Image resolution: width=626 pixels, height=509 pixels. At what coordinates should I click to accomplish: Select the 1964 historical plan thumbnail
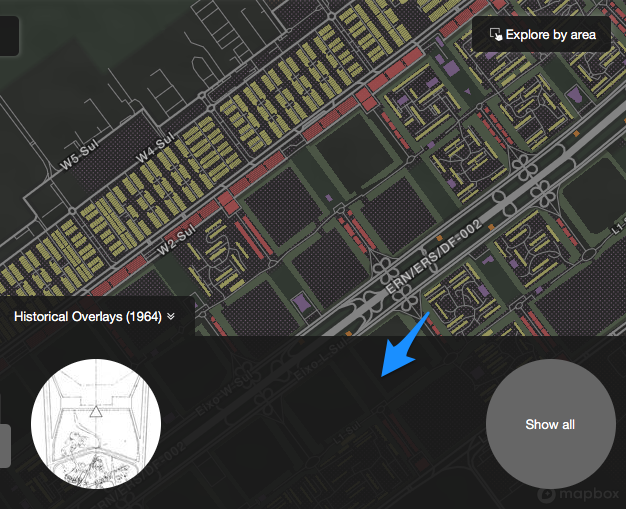96,424
